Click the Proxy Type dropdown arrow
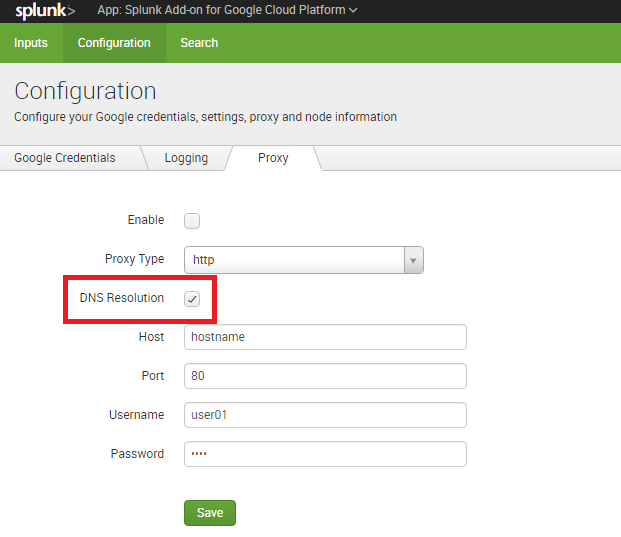This screenshot has height=537, width=621. 413,260
